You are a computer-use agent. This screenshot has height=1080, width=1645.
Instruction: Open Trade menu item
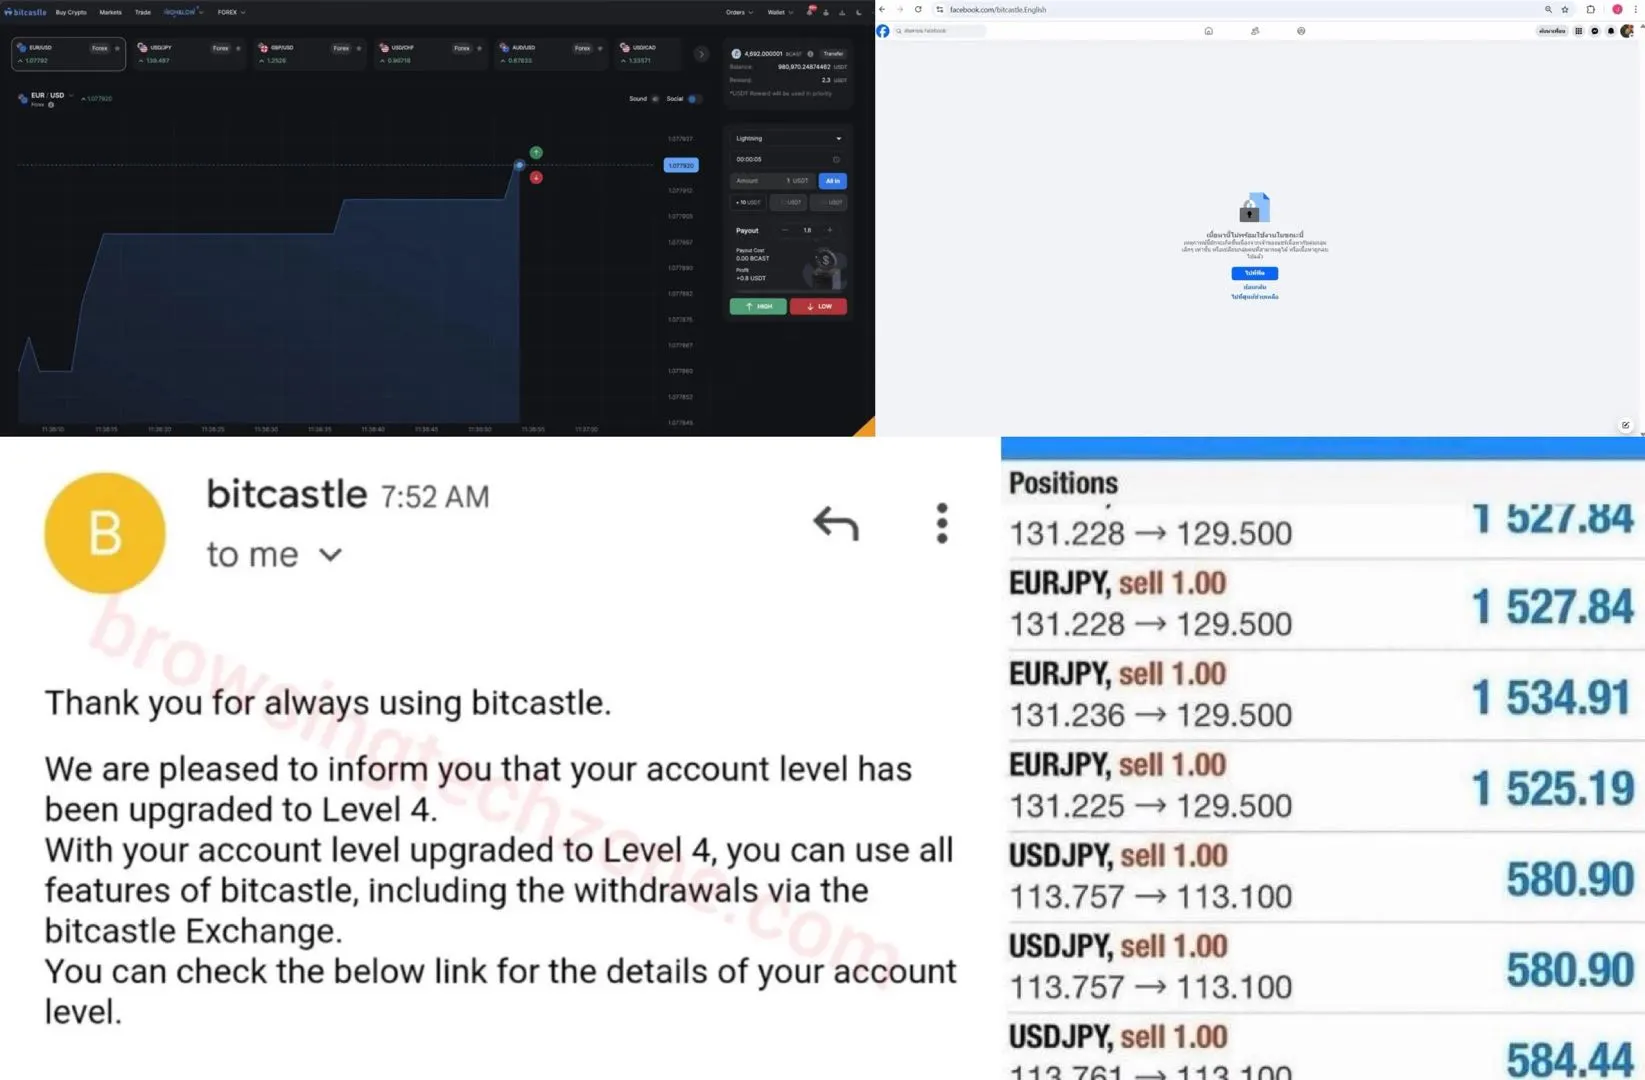pyautogui.click(x=143, y=12)
